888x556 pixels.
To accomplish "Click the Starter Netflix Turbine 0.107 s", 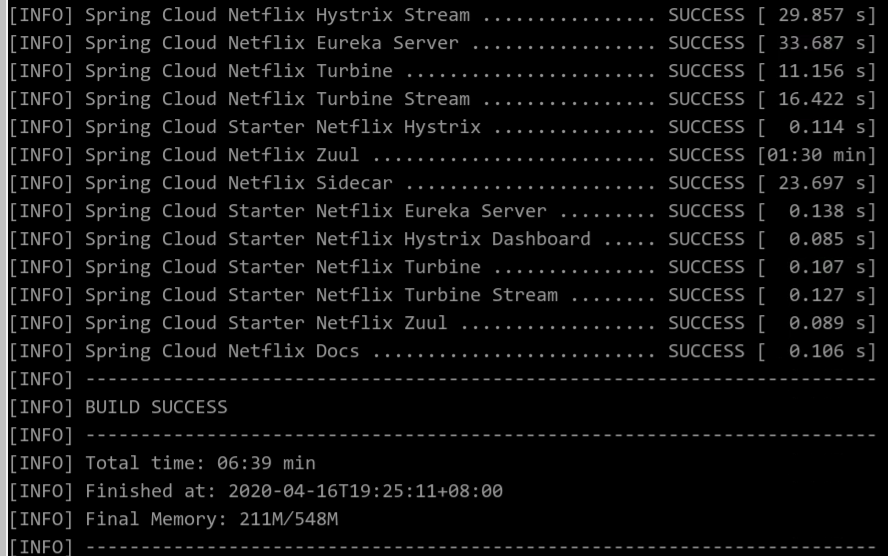I will [817, 267].
